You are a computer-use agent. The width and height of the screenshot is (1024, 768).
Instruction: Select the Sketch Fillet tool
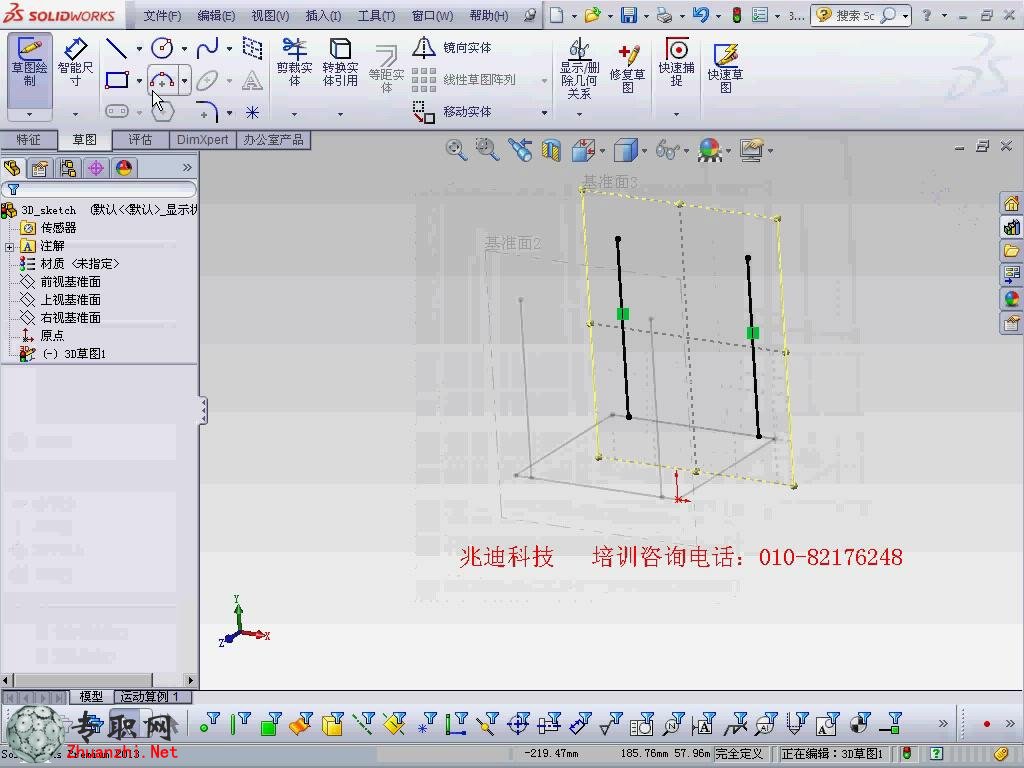tap(207, 112)
